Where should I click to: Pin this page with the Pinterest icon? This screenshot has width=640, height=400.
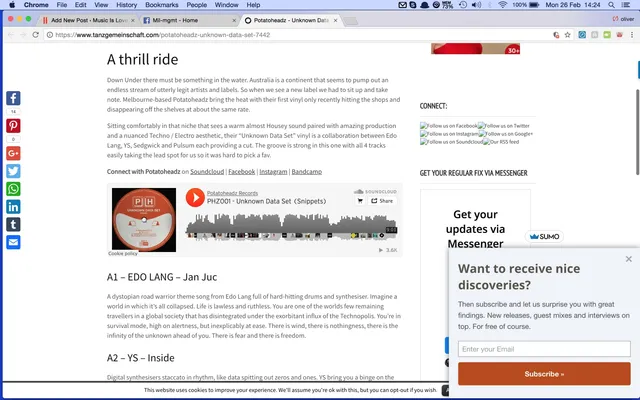13,126
